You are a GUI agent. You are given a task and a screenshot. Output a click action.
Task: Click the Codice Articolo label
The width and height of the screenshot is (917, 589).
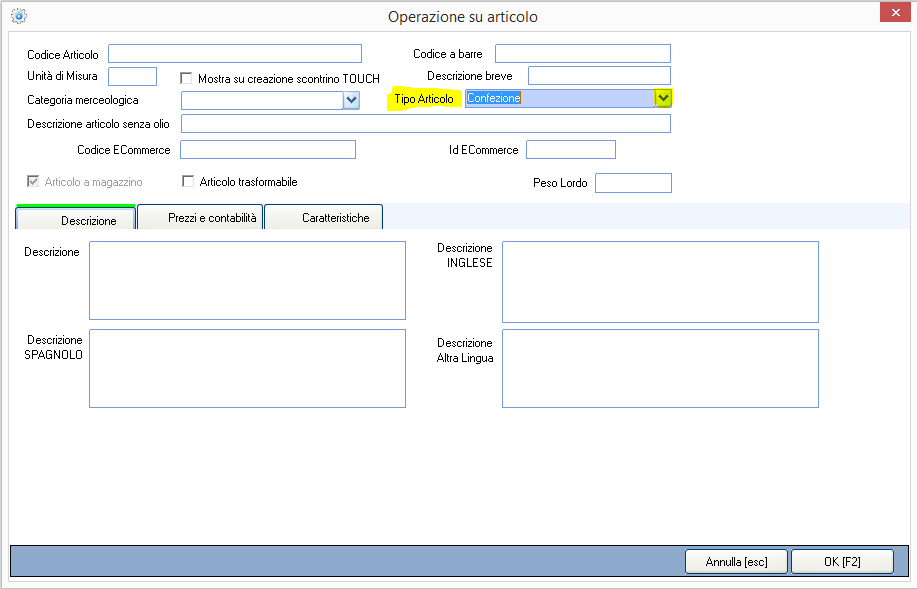click(63, 54)
